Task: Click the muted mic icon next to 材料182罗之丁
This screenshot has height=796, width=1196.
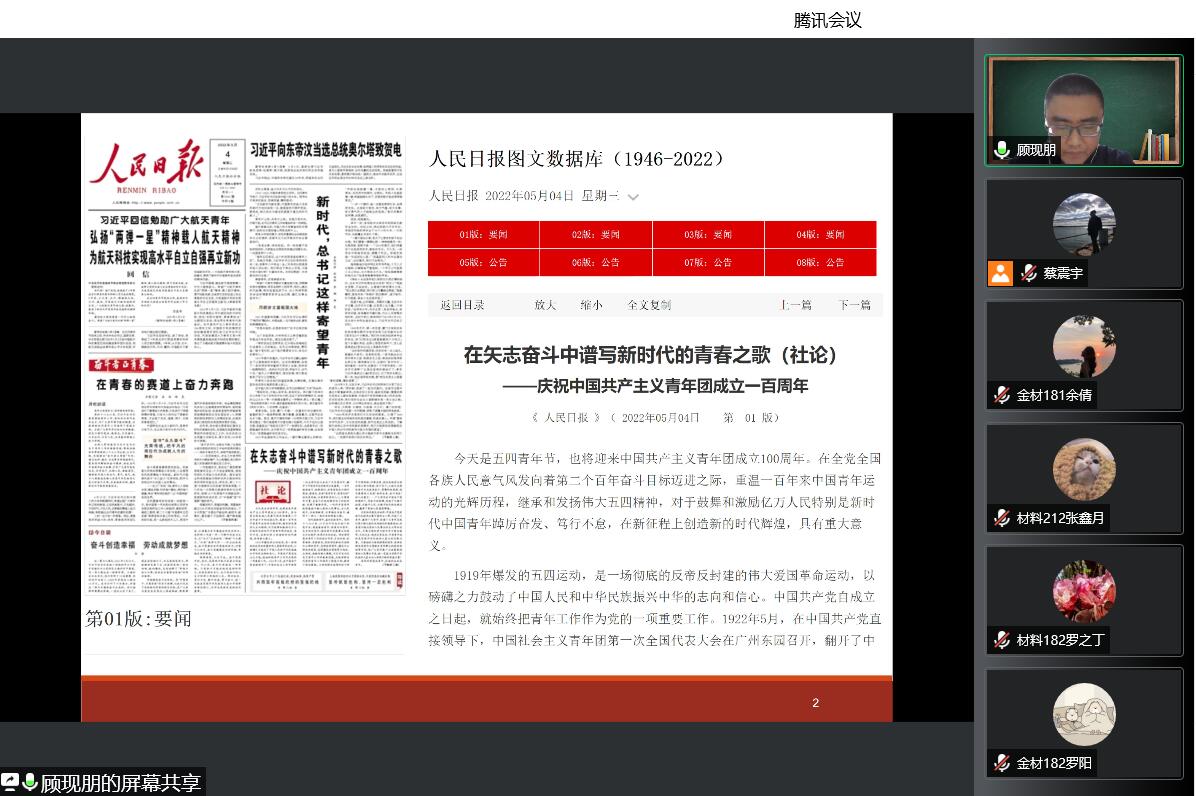Action: [x=1001, y=640]
